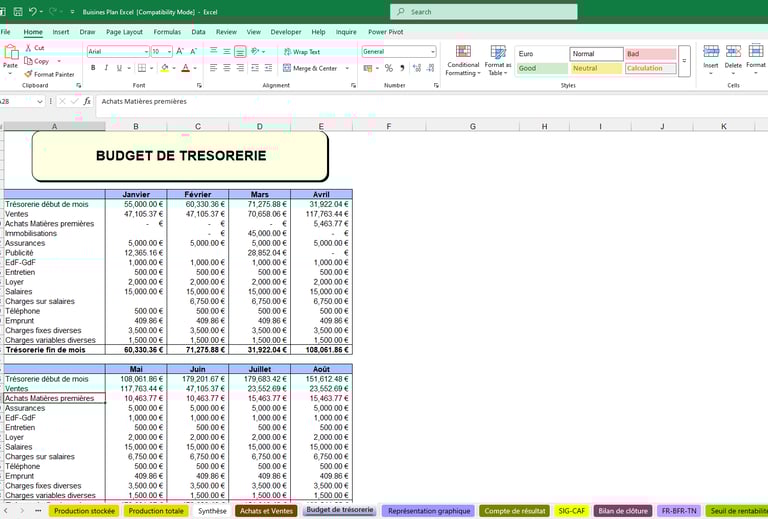Align text left
The width and height of the screenshot is (768, 519).
214,68
